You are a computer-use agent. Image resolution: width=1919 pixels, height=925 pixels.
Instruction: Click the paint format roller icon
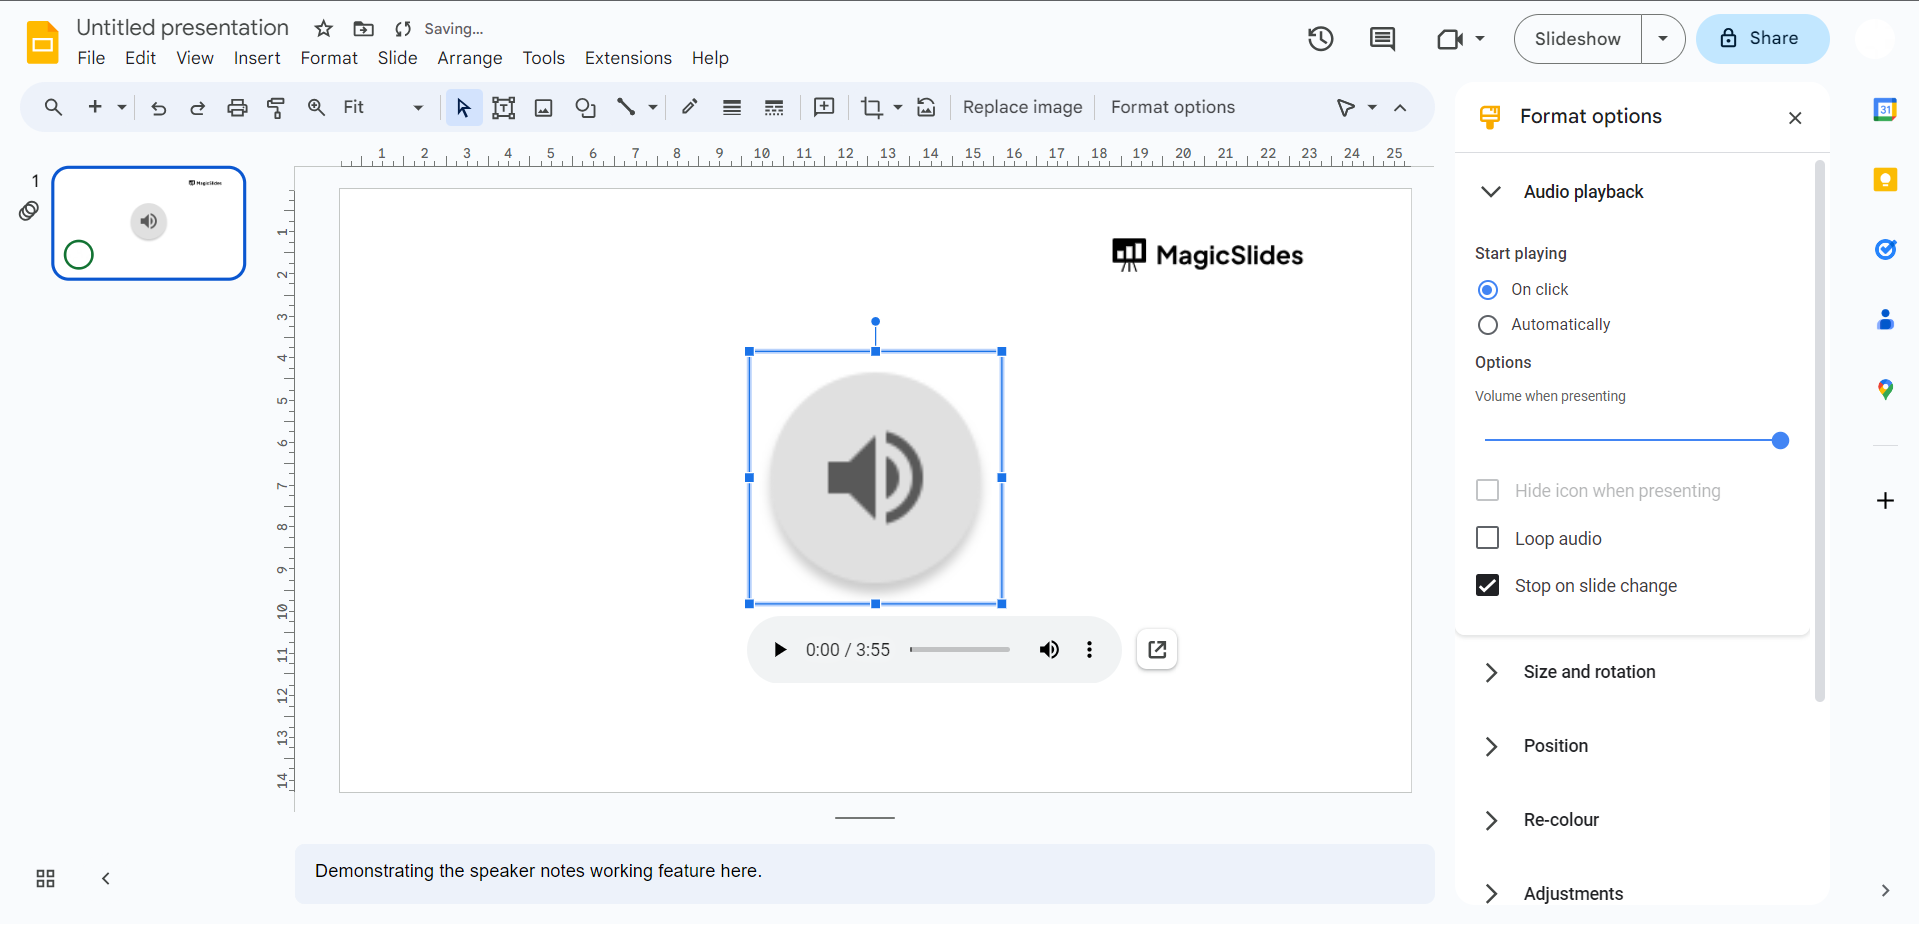[276, 108]
